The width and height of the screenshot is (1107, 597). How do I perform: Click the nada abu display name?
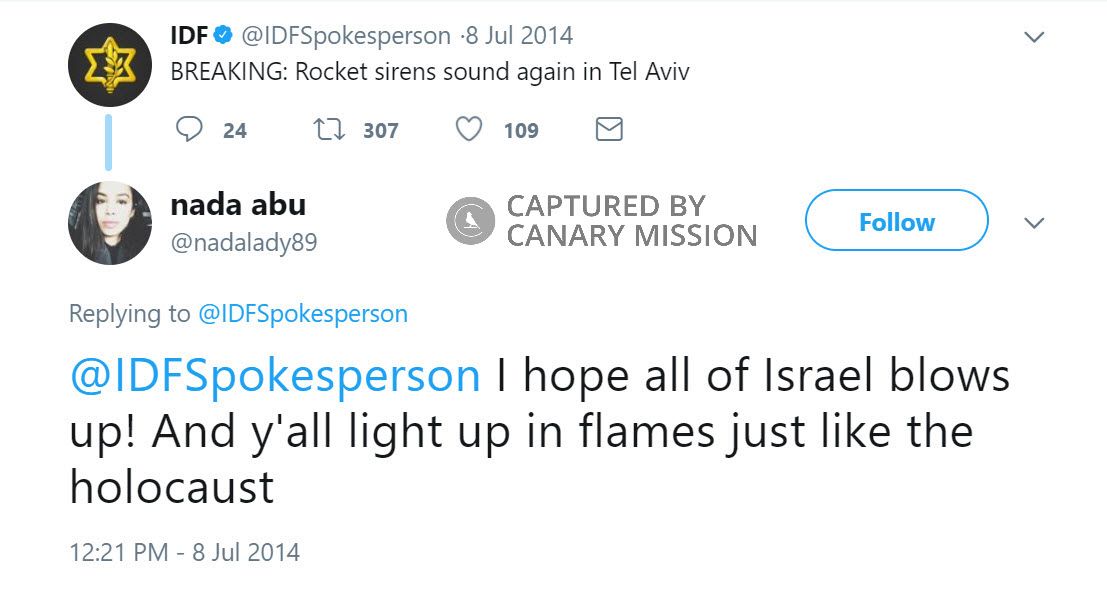click(238, 205)
